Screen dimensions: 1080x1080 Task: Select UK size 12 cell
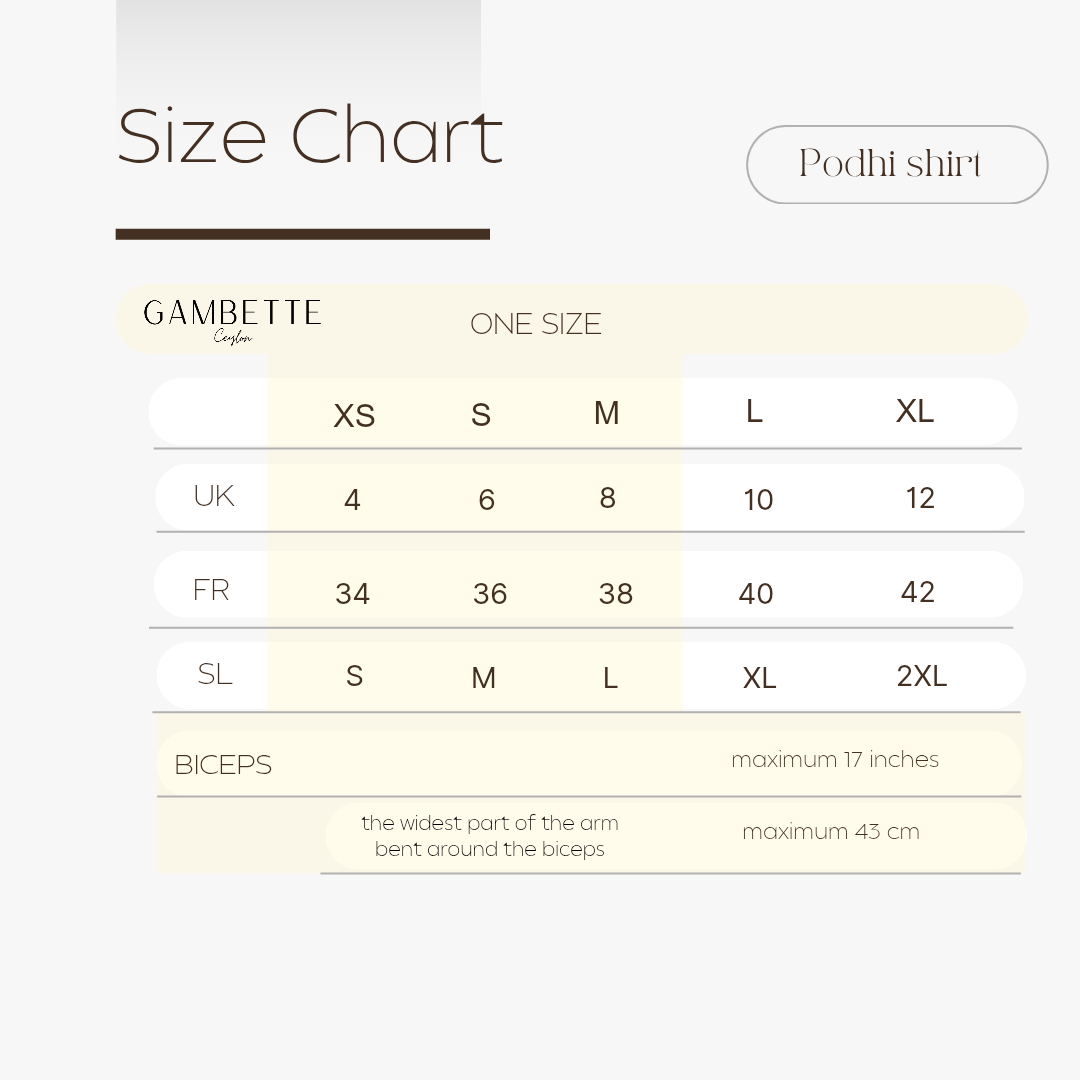(919, 497)
